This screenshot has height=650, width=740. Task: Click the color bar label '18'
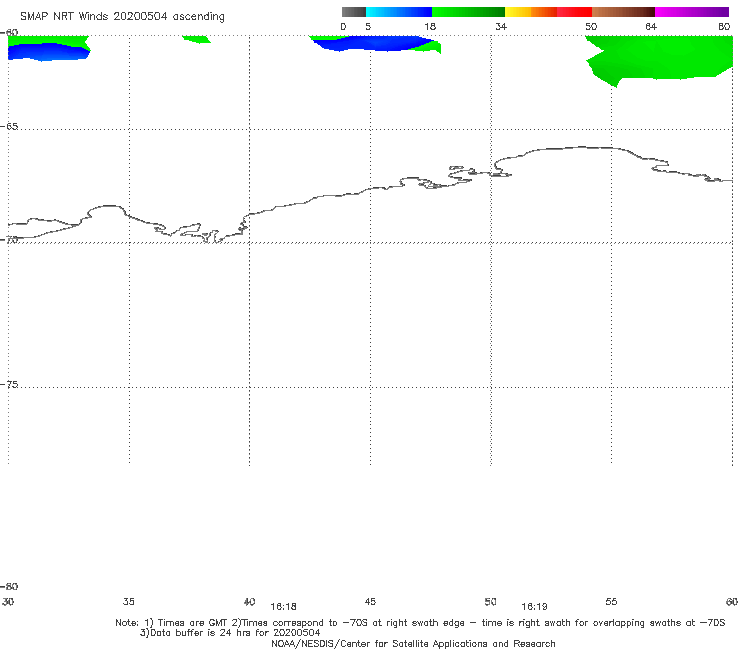430,27
